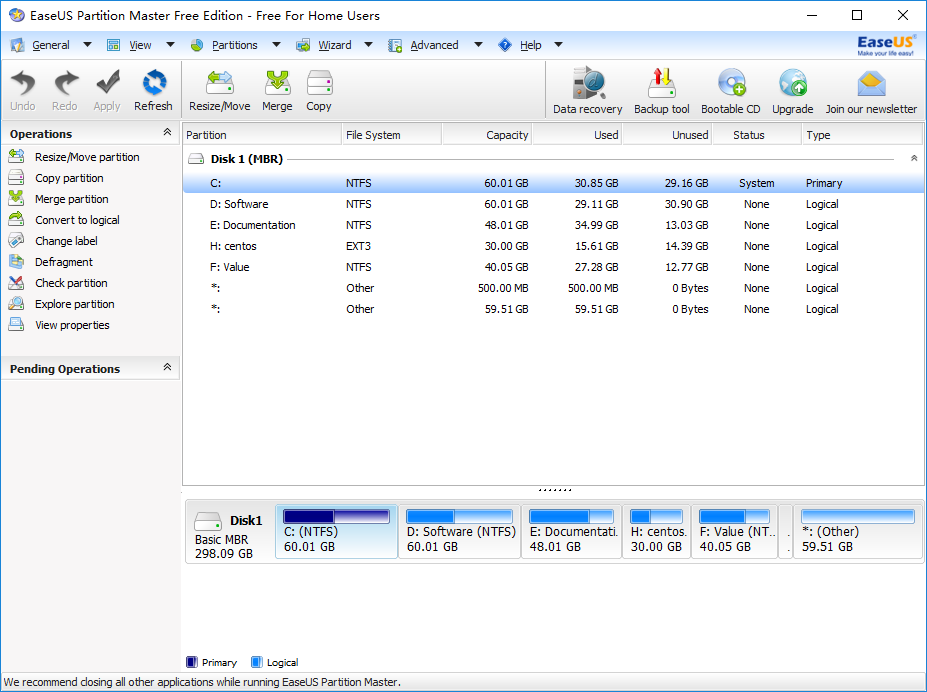This screenshot has width=927, height=692.
Task: Select the D: Software partition row
Action: tap(553, 204)
